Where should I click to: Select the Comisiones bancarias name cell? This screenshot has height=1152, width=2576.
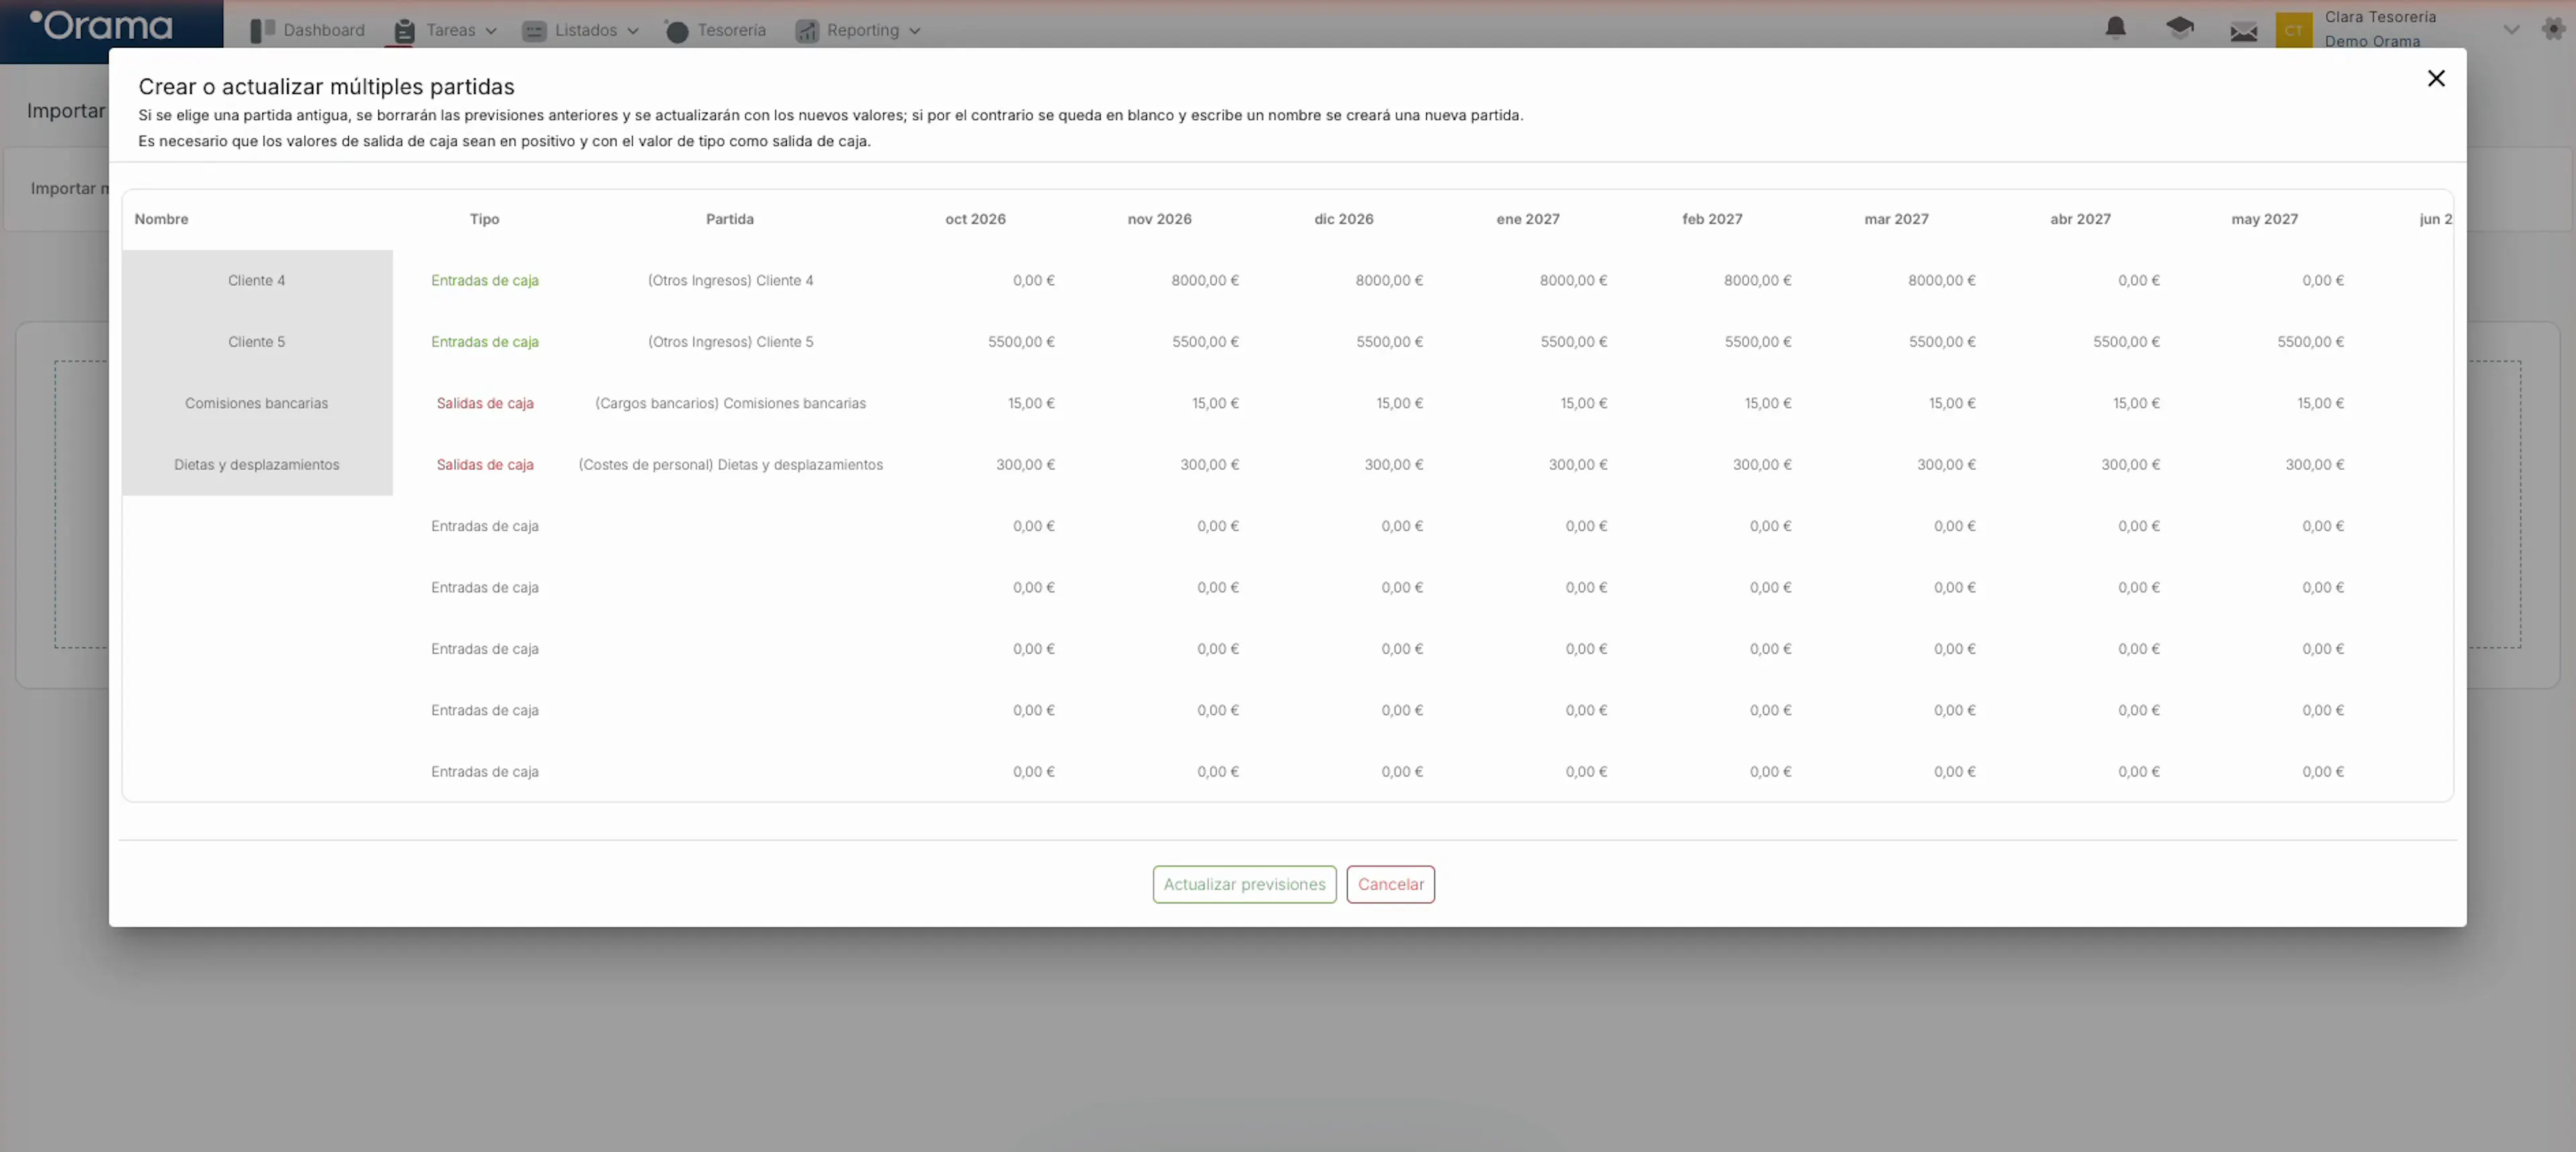coord(257,403)
